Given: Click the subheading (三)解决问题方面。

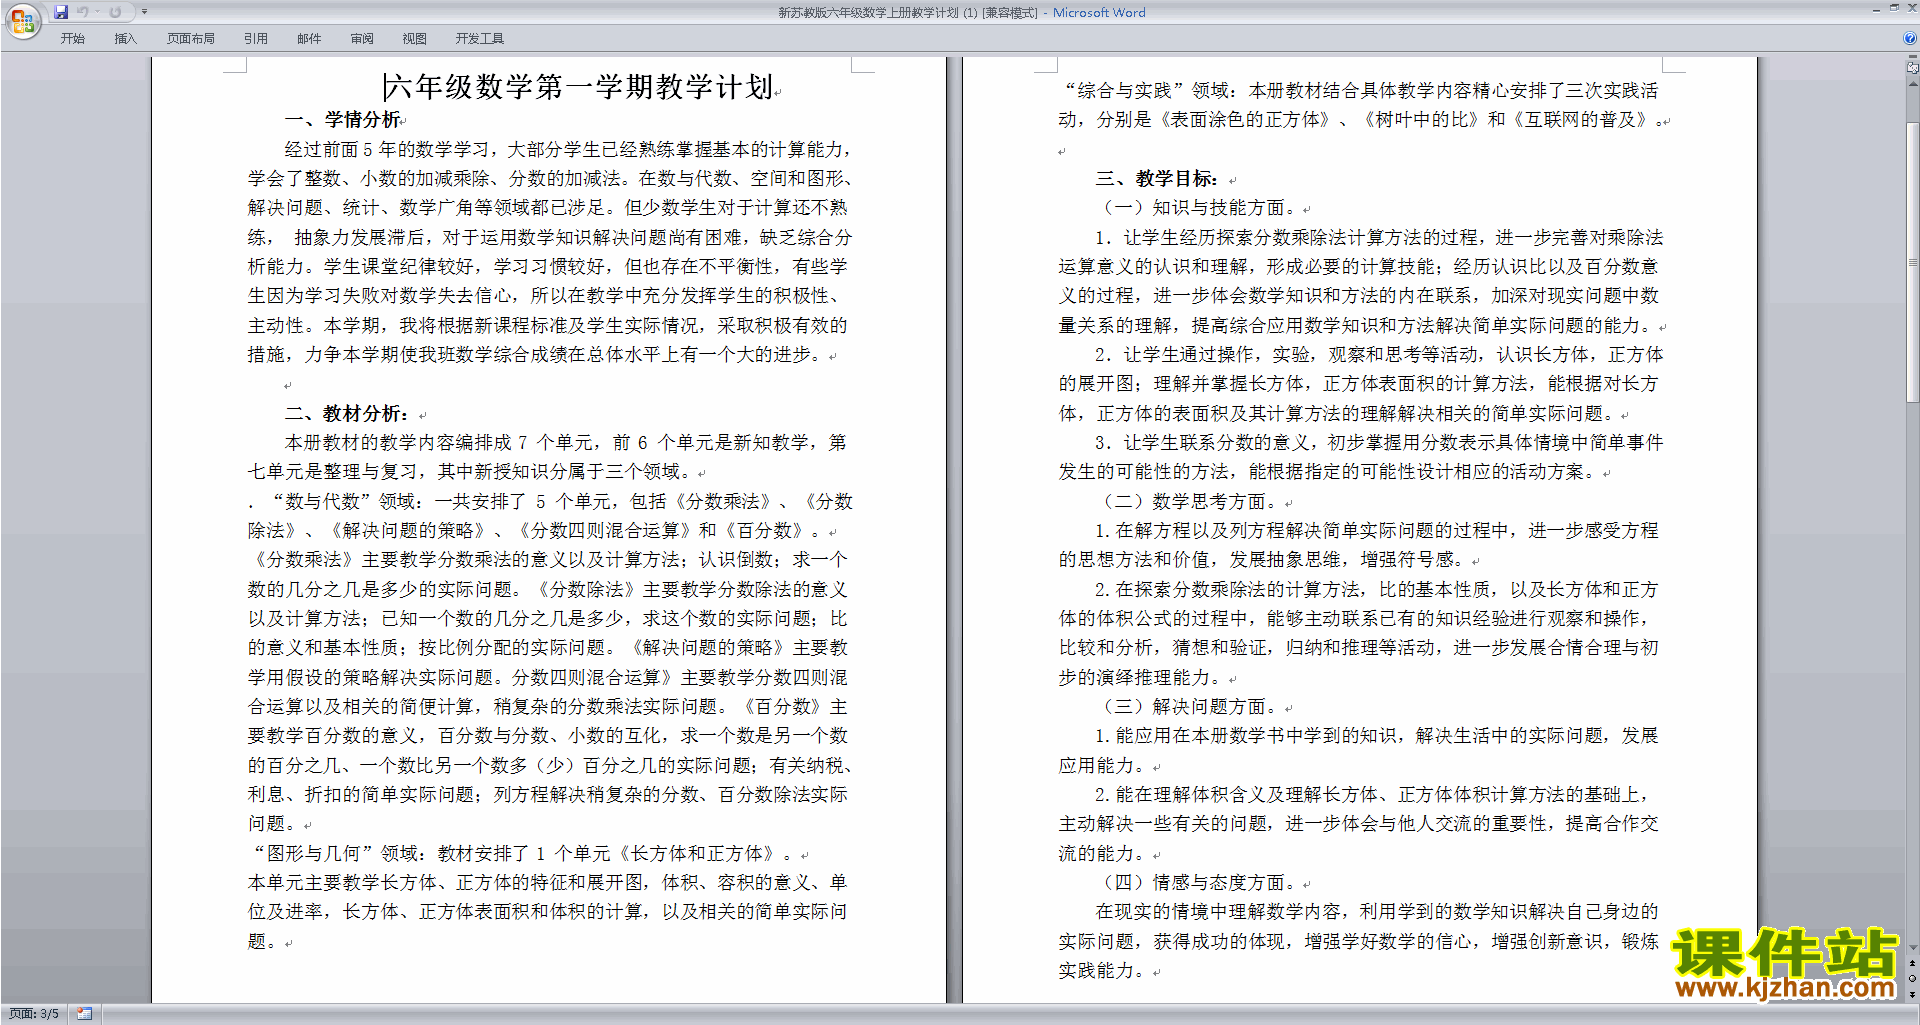Looking at the screenshot, I should [x=1187, y=707].
